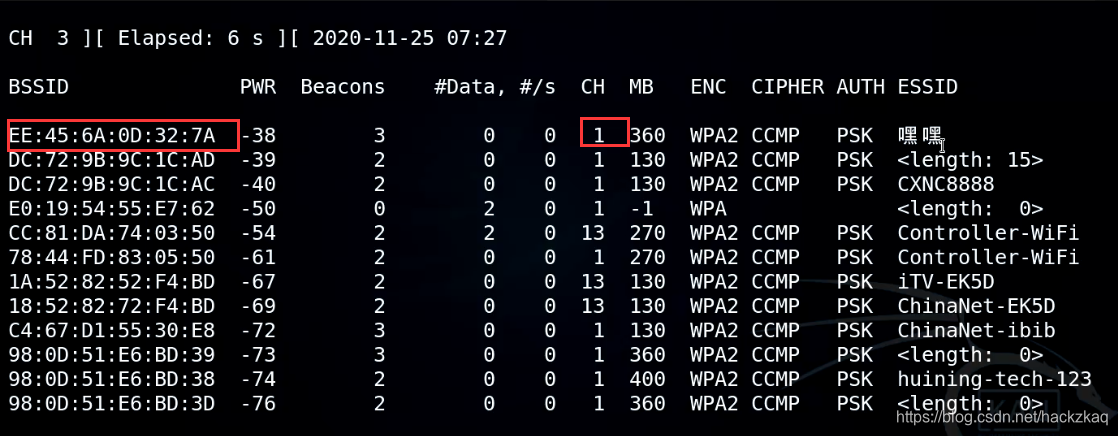The image size is (1118, 436).
Task: Click the PWR value -50
Action: click(x=258, y=209)
